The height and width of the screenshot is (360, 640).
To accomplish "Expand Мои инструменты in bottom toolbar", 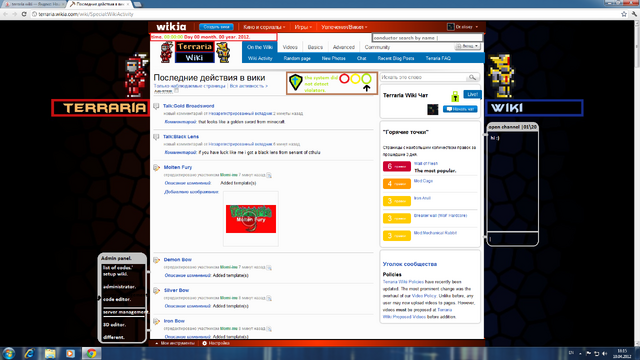I will pos(175,343).
